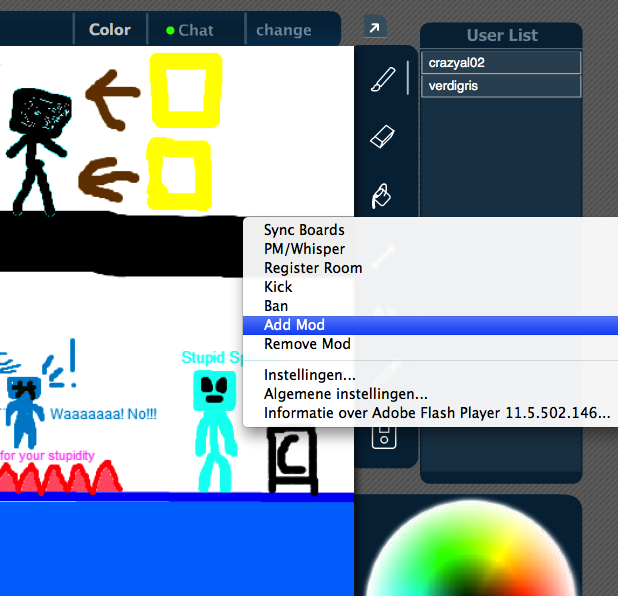
Task: Open Instellingen... Flash settings
Action: coord(310,375)
